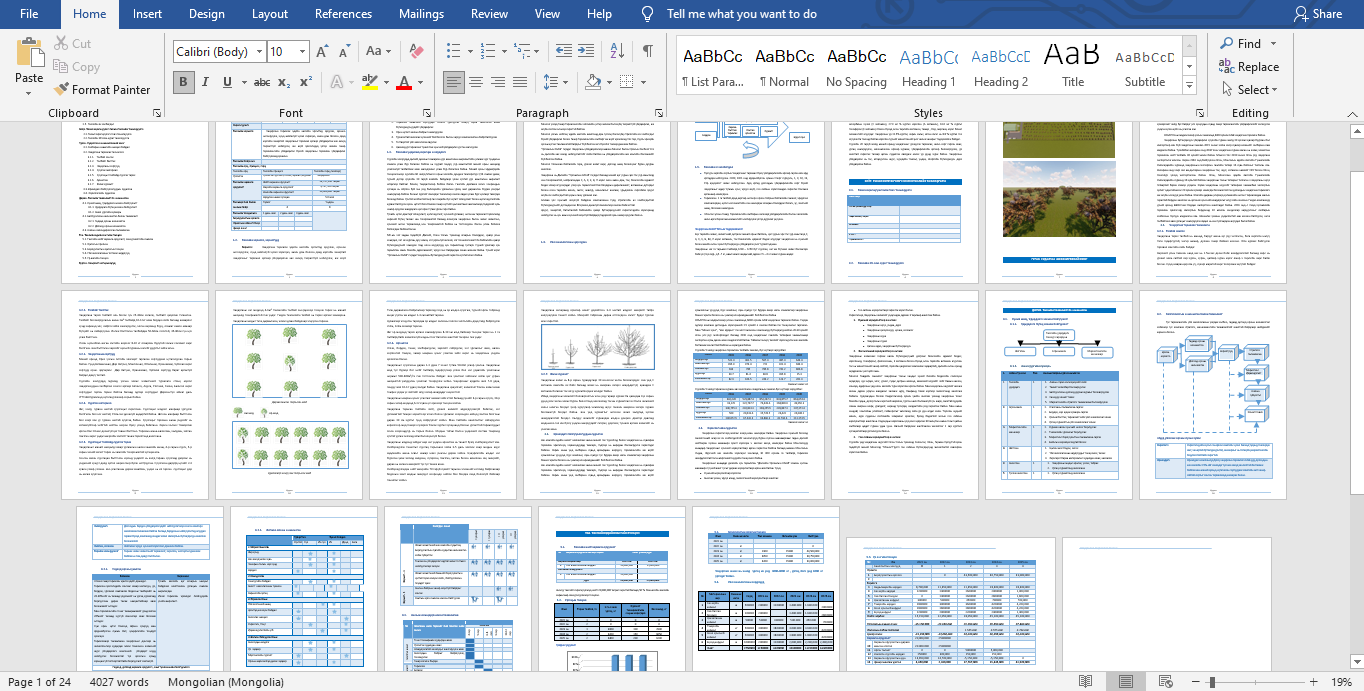Increase font size with the grow font icon

321,52
